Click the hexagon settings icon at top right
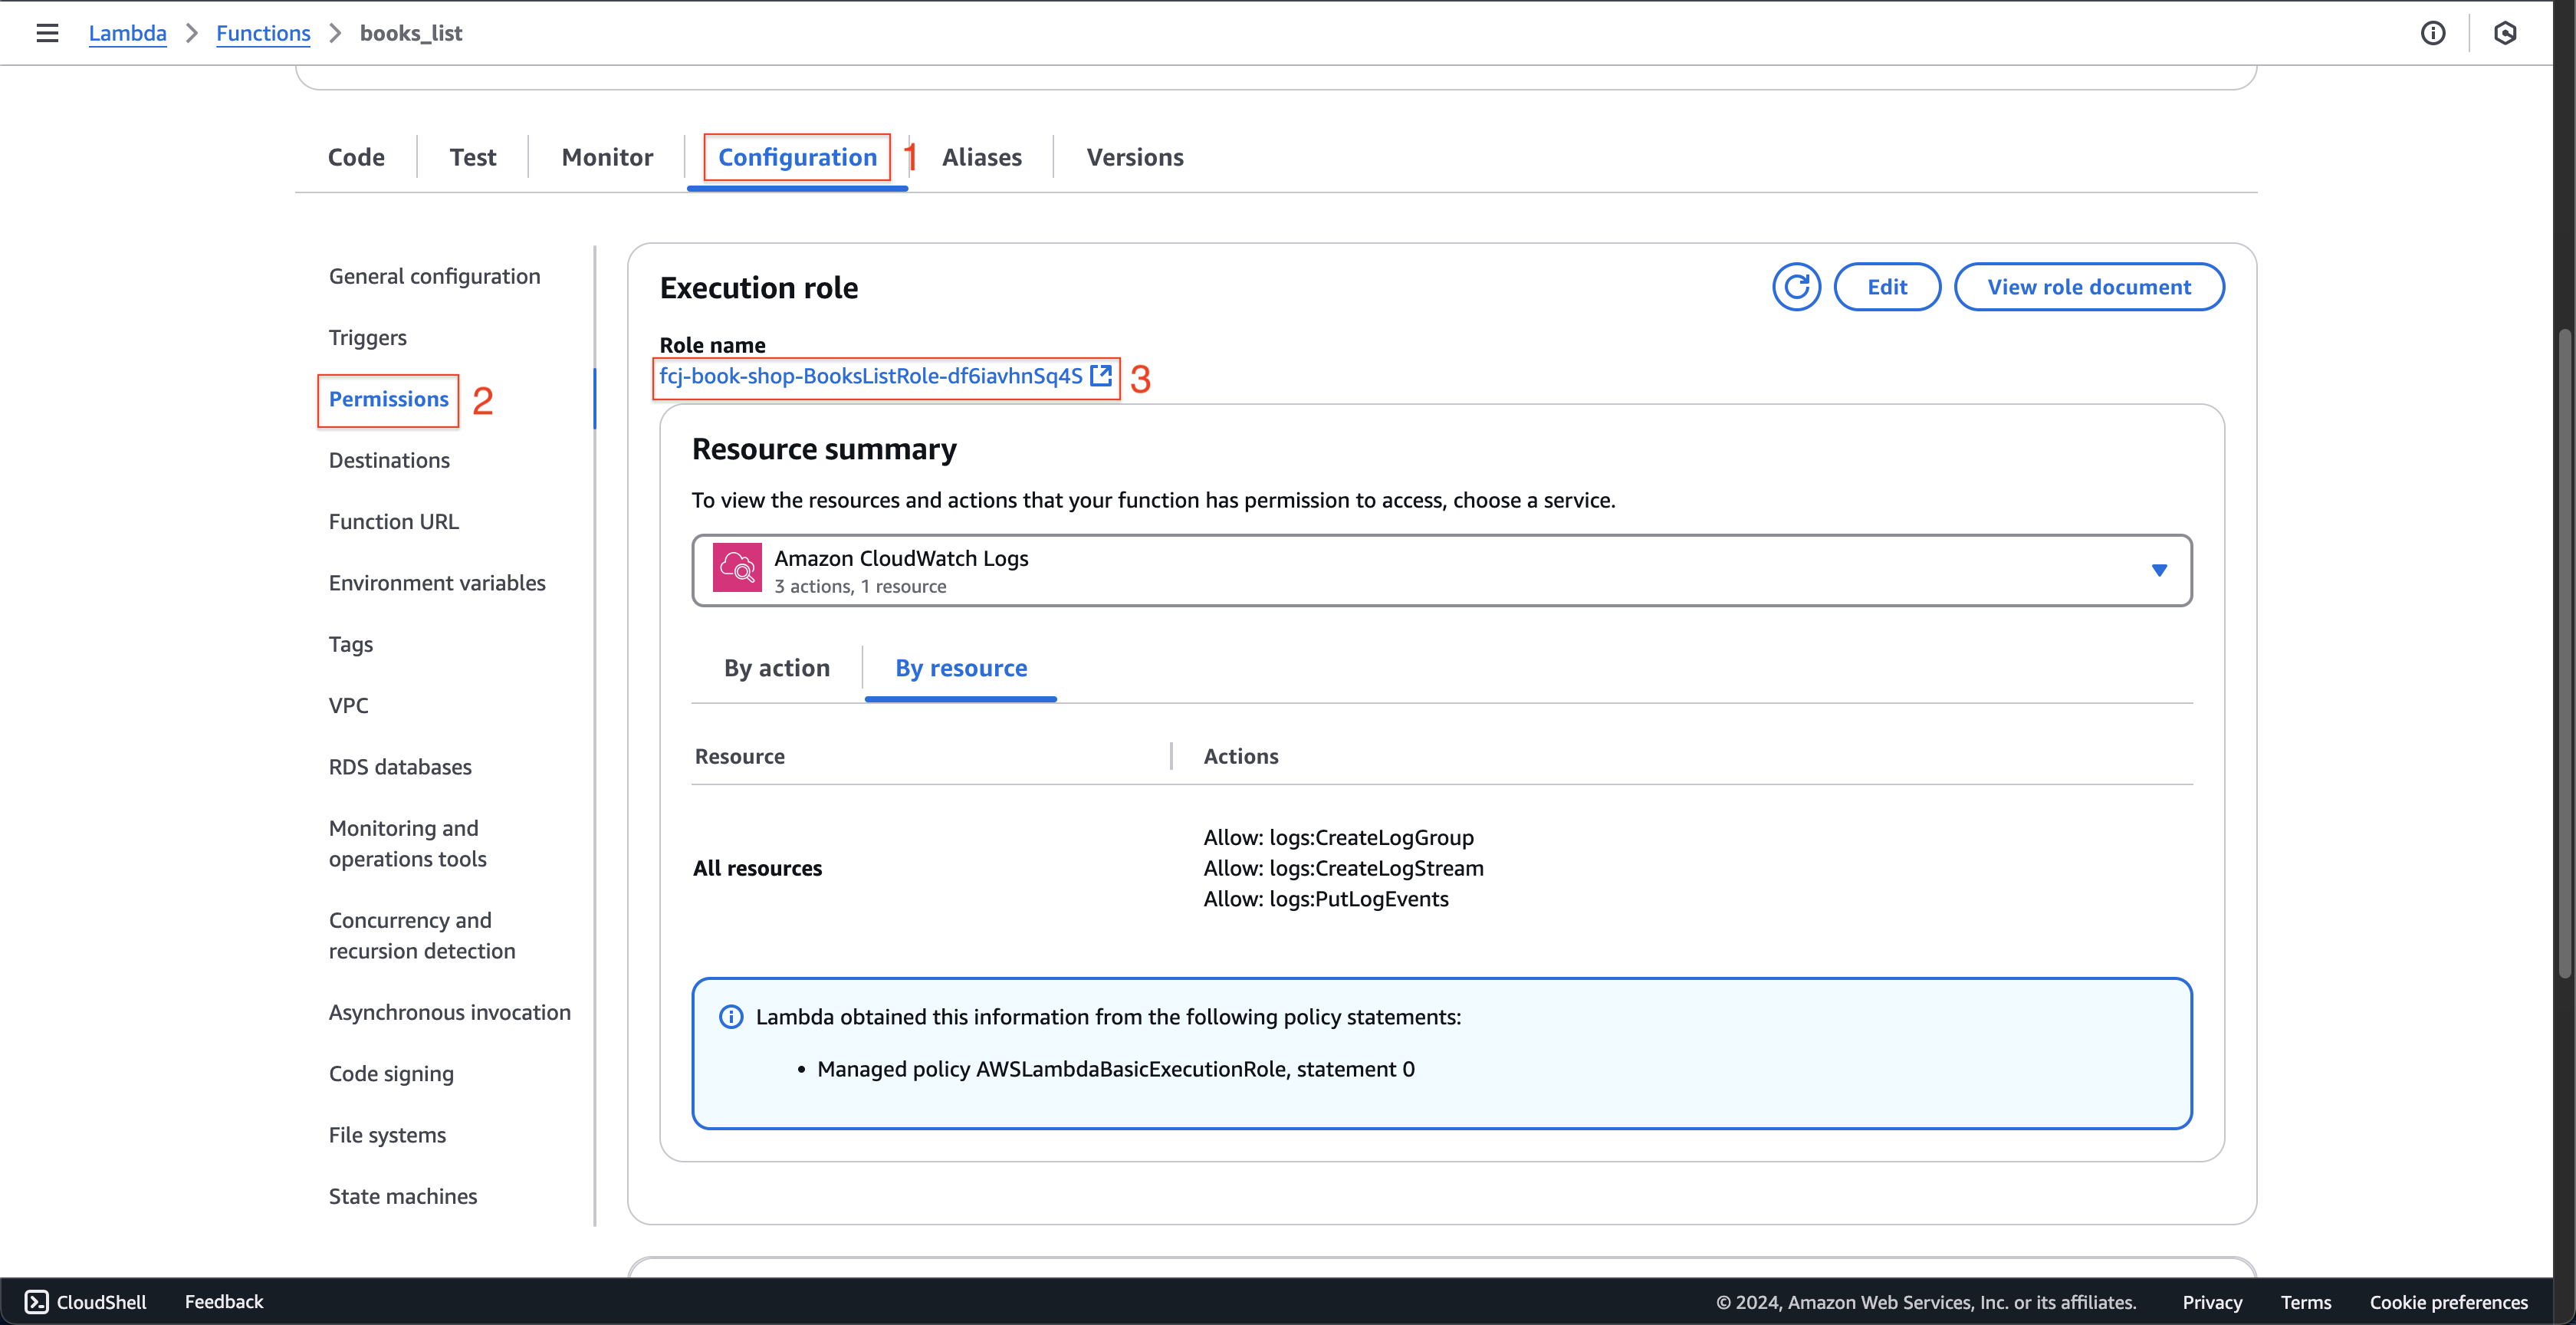 click(x=2505, y=33)
